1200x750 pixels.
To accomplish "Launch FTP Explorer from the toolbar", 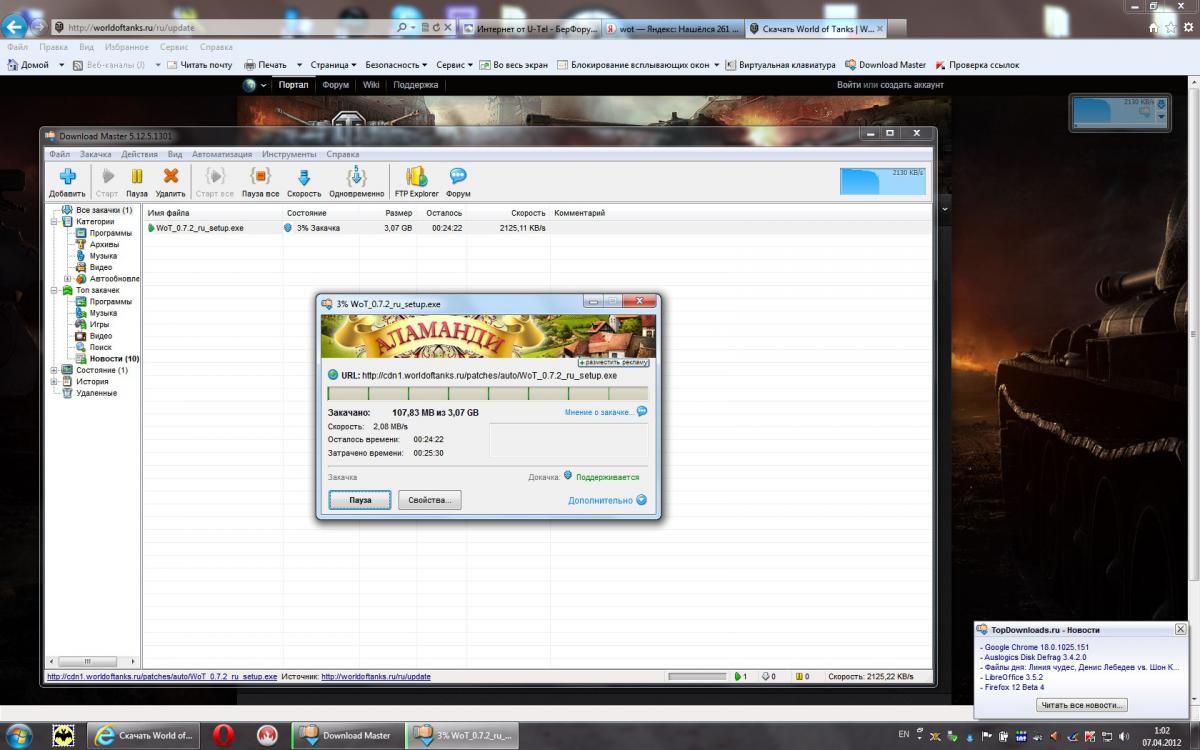I will pyautogui.click(x=416, y=181).
